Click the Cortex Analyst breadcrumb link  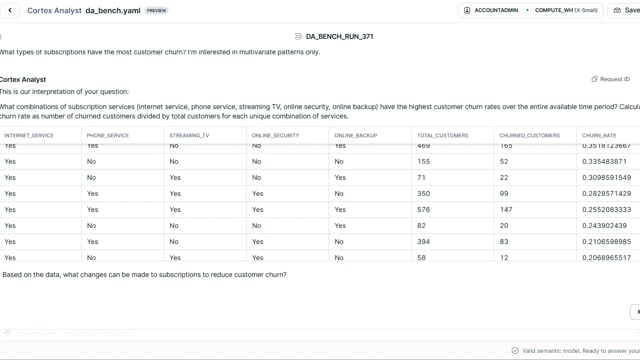tap(54, 11)
